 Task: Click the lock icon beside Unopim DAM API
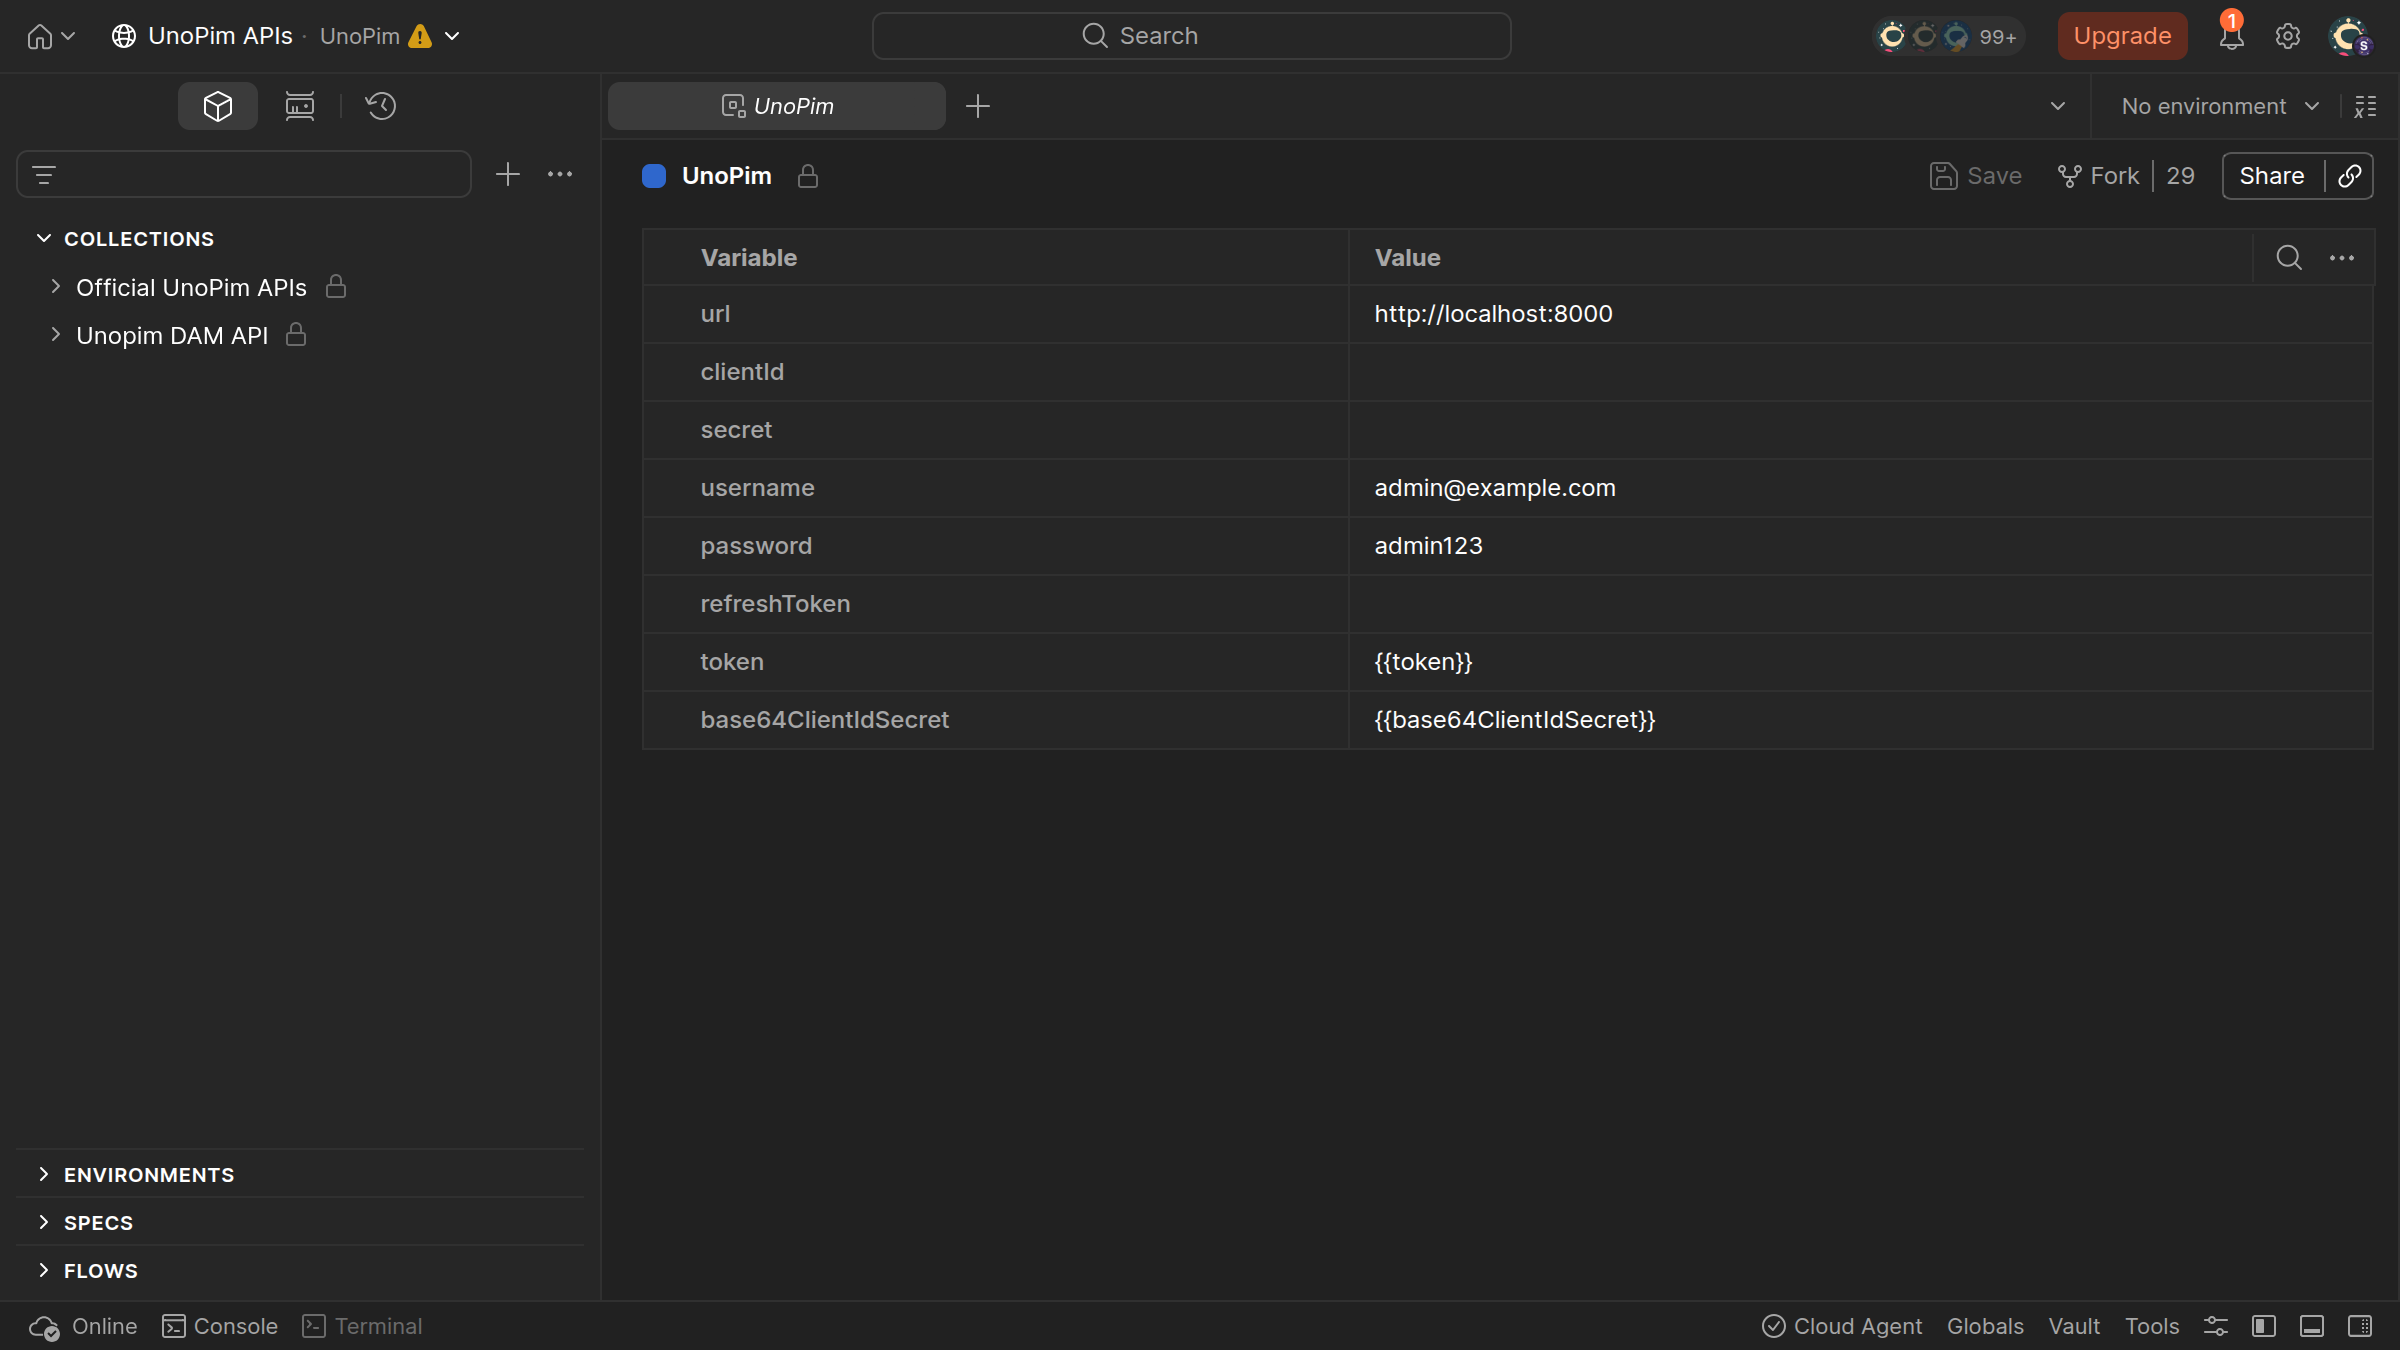(x=296, y=335)
